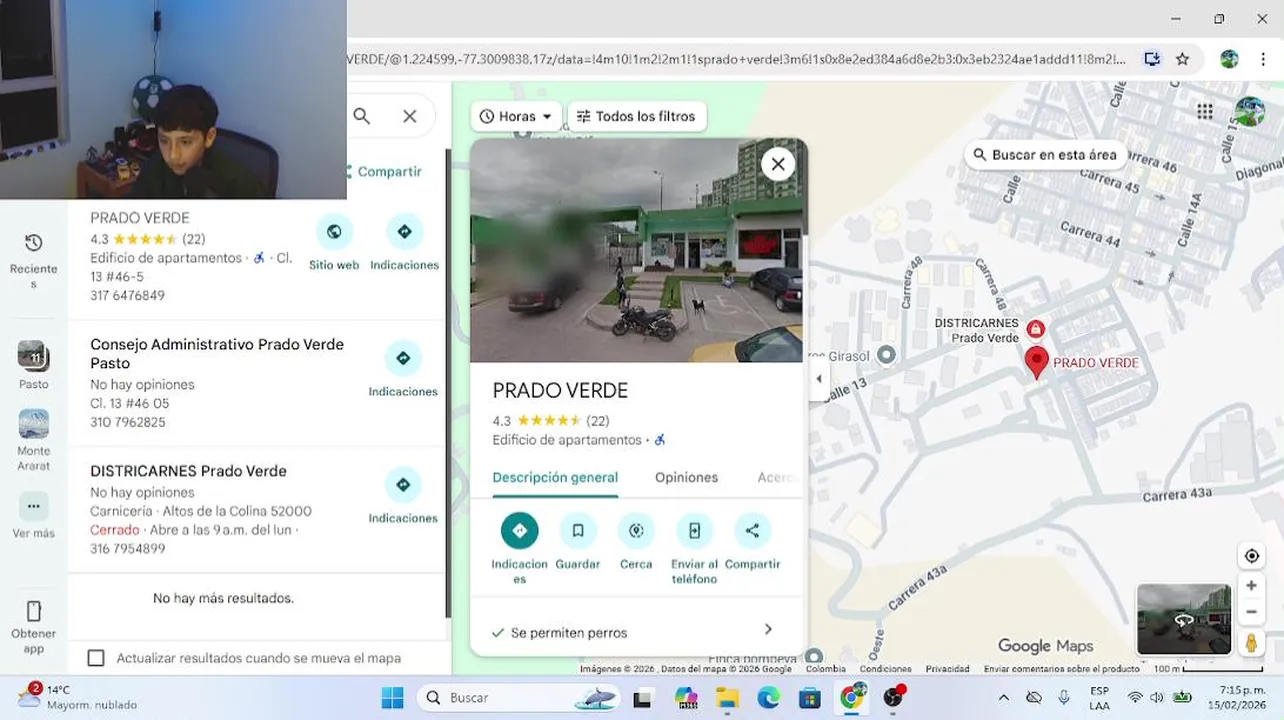The image size is (1284, 720).
Task: Close the PRADO VERDE place card
Action: tap(778, 164)
